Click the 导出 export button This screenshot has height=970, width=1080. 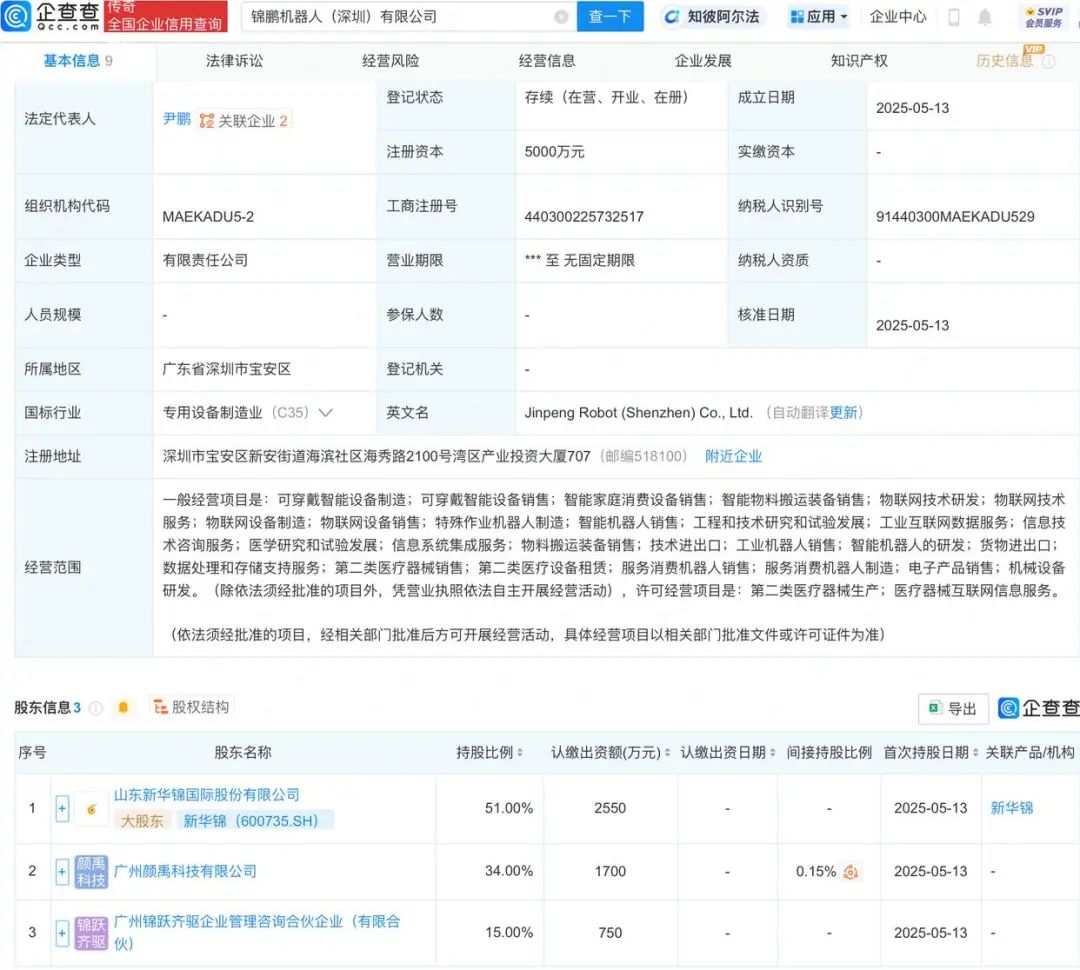pos(953,708)
